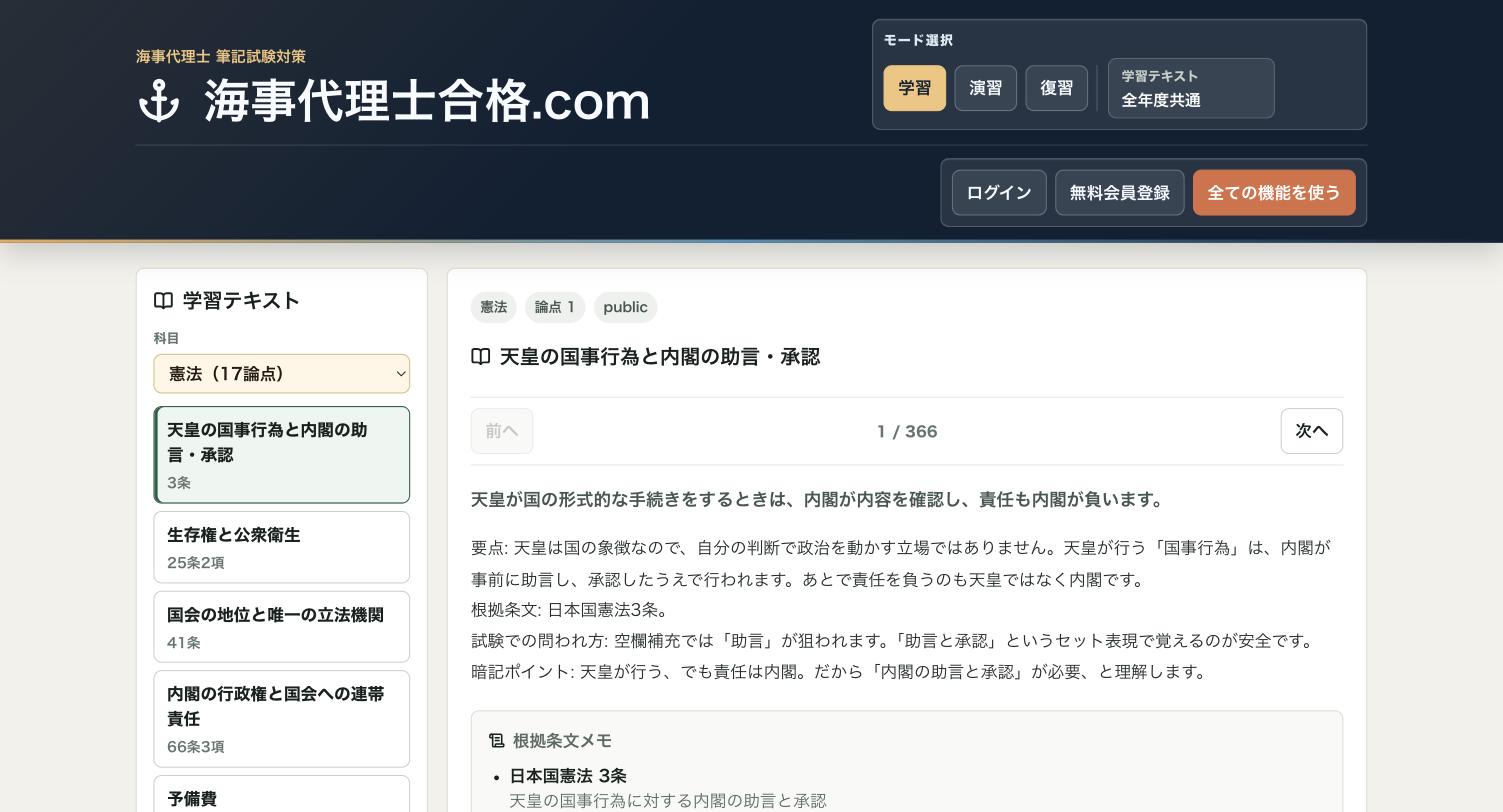The width and height of the screenshot is (1503, 812).
Task: Click the 全ての機能を使う button
Action: (x=1274, y=193)
